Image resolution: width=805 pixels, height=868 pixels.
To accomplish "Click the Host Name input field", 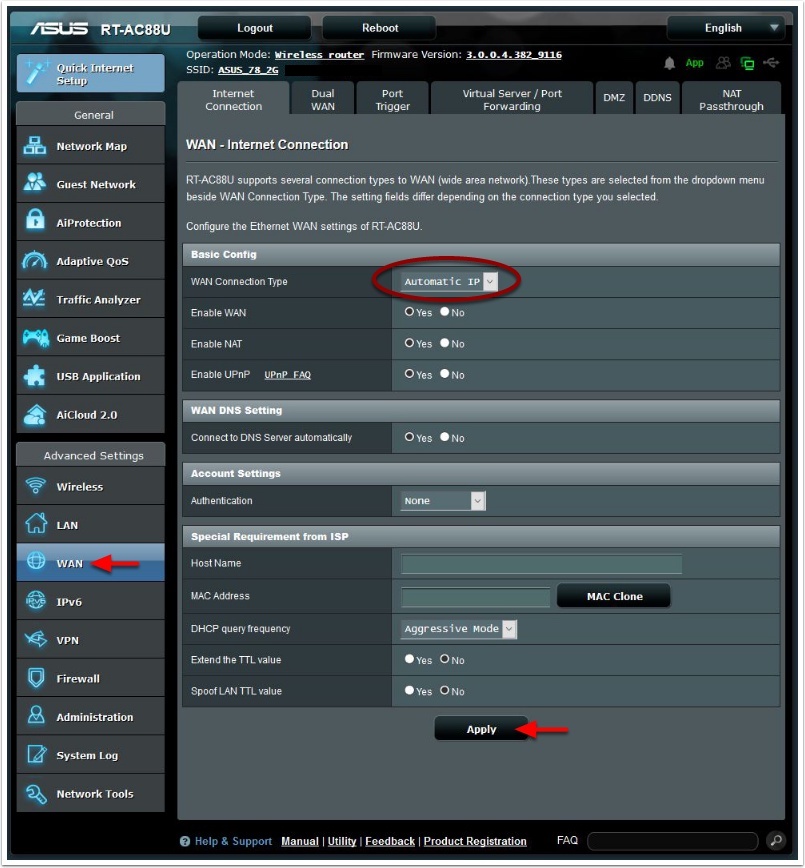I will [x=541, y=564].
